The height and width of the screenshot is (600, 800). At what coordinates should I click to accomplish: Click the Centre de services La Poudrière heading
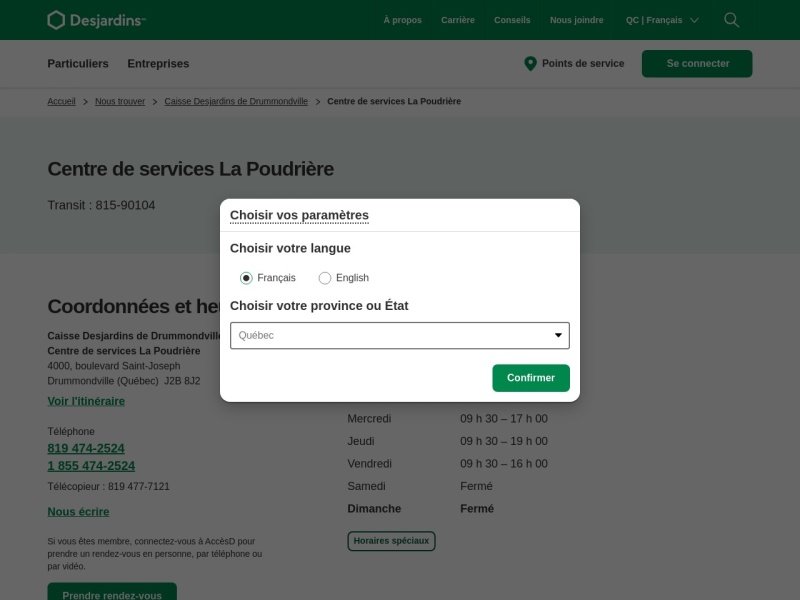coord(191,169)
